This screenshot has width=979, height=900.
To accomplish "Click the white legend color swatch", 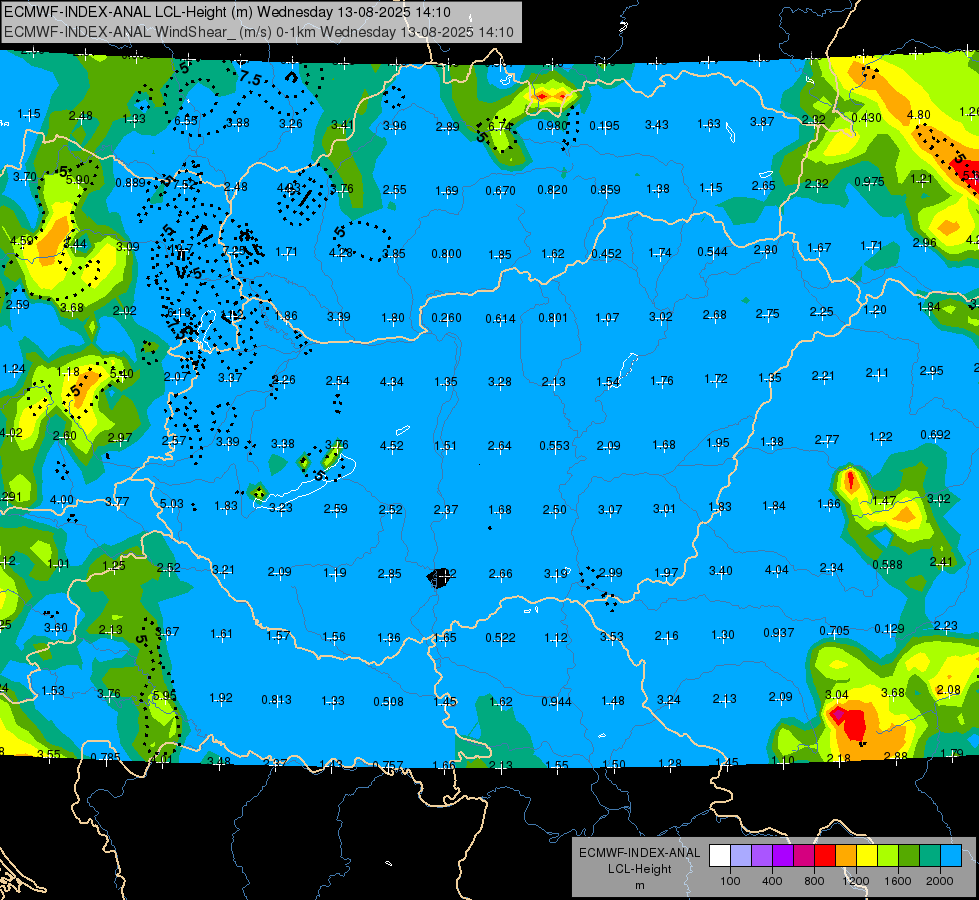I will tap(720, 856).
